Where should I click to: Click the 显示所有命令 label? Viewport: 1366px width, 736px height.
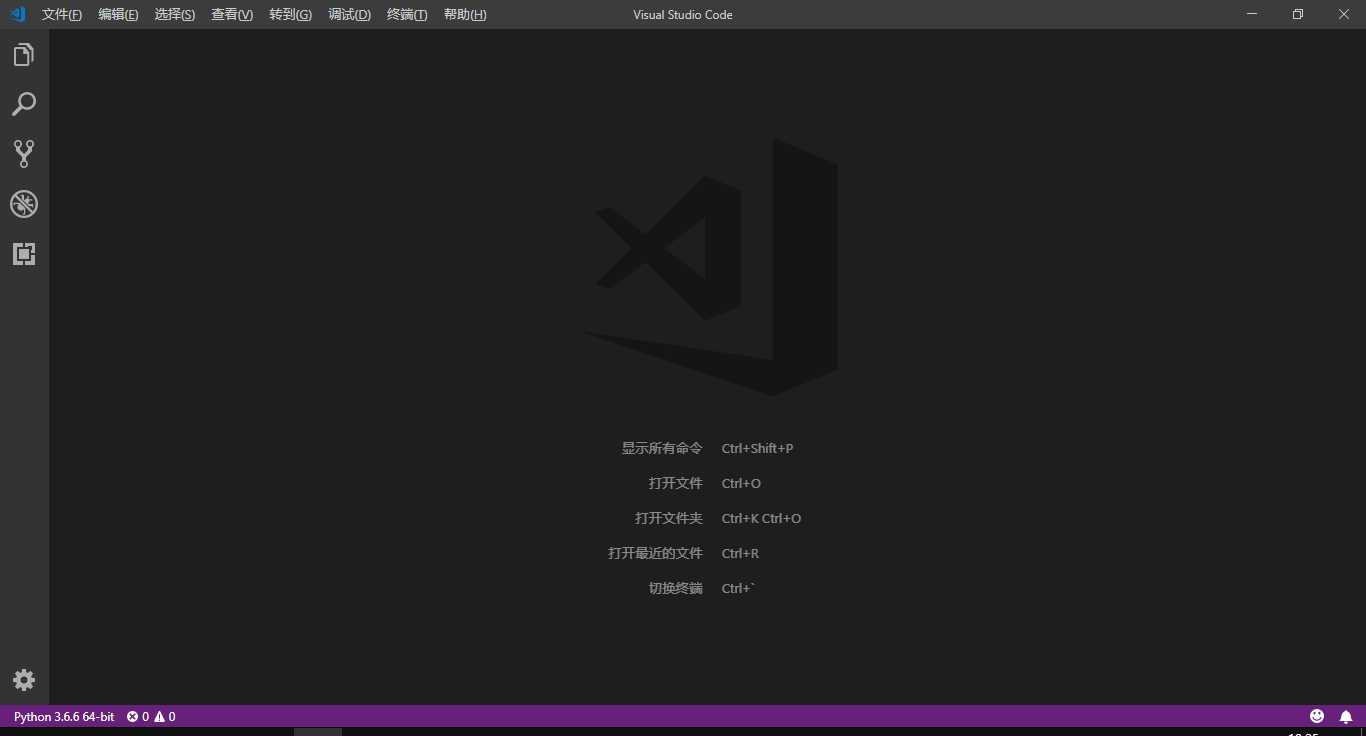click(662, 448)
